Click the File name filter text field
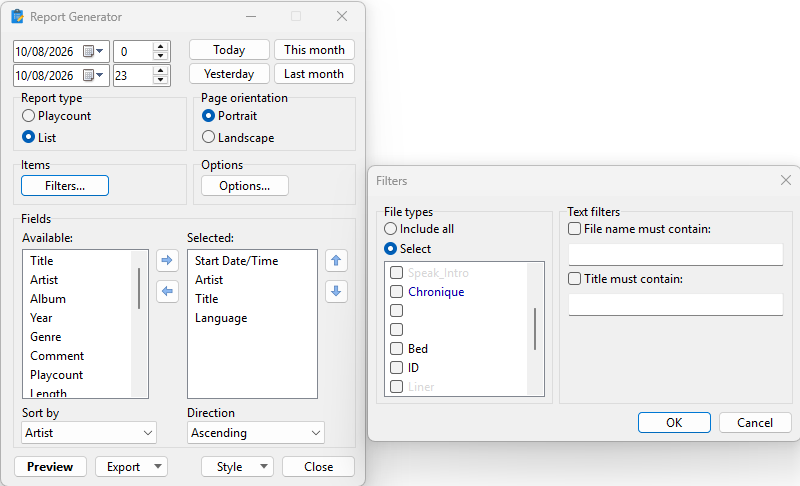 point(676,254)
